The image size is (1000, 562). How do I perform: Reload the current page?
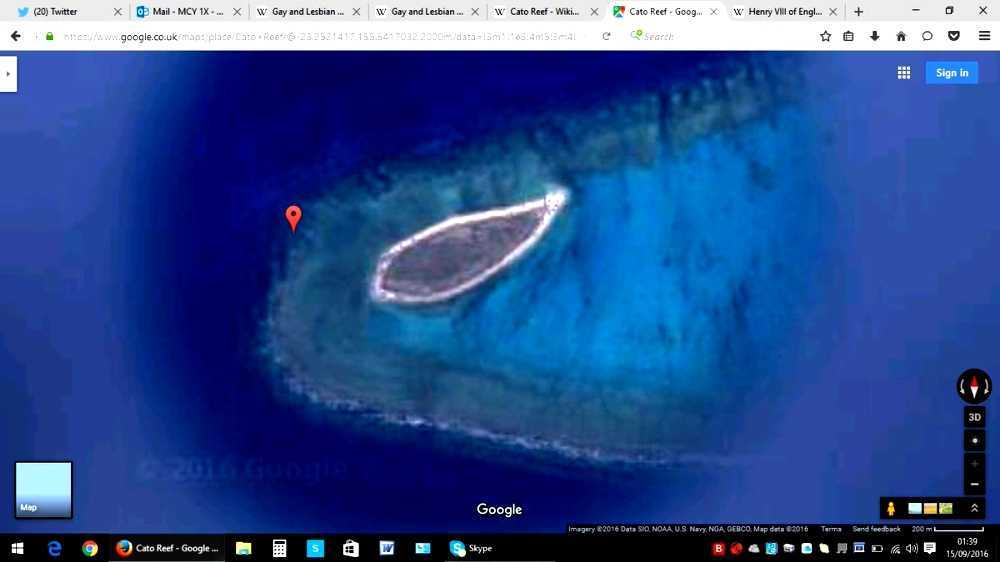(606, 36)
